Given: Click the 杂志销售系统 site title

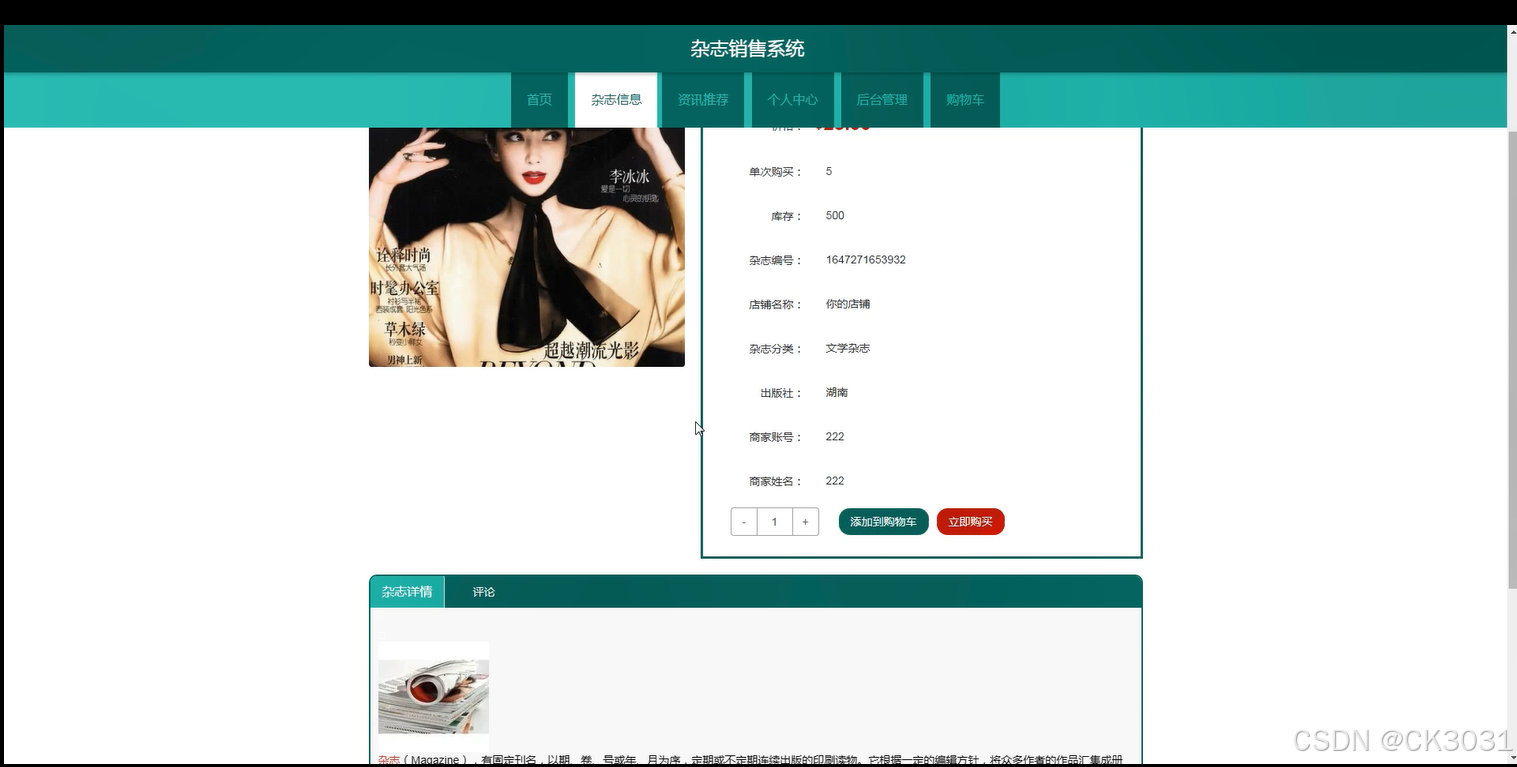Looking at the screenshot, I should coord(747,49).
